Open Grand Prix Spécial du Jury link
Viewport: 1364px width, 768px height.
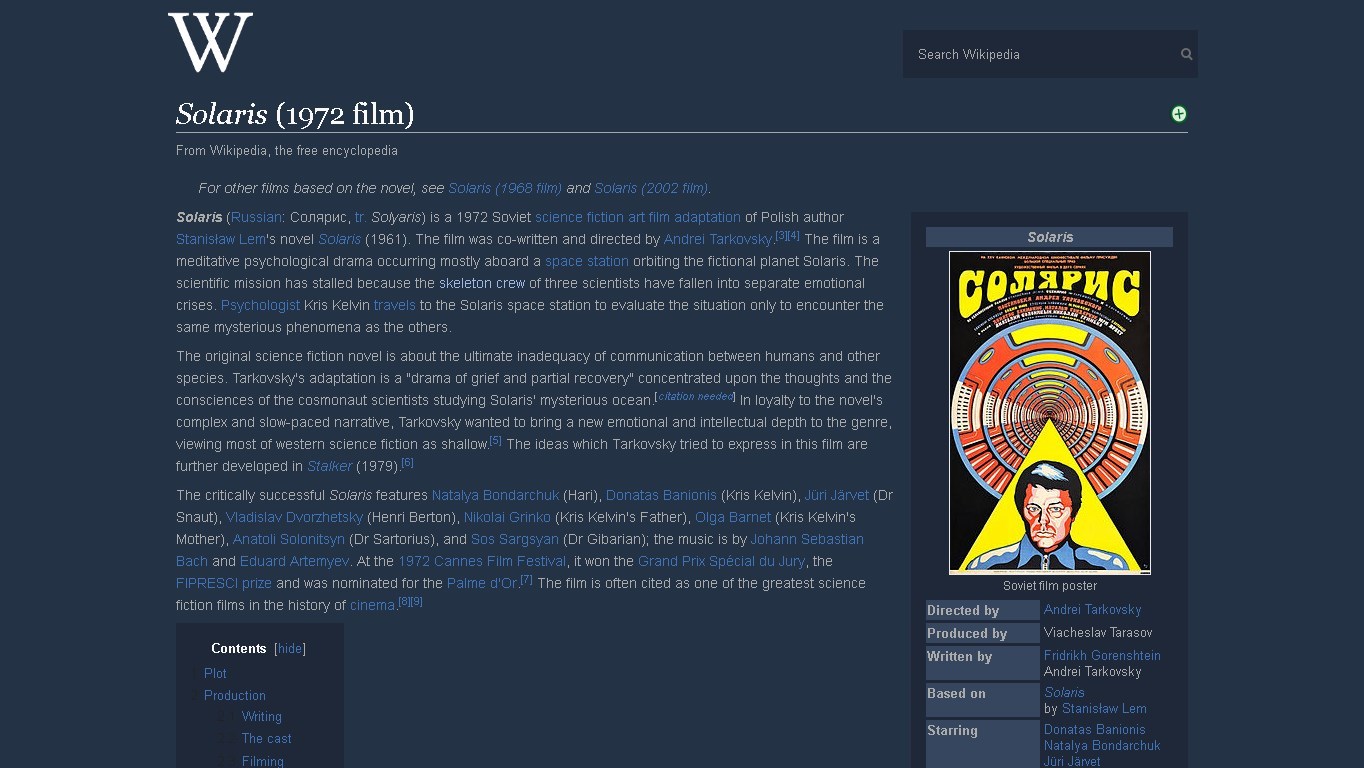pyautogui.click(x=721, y=561)
